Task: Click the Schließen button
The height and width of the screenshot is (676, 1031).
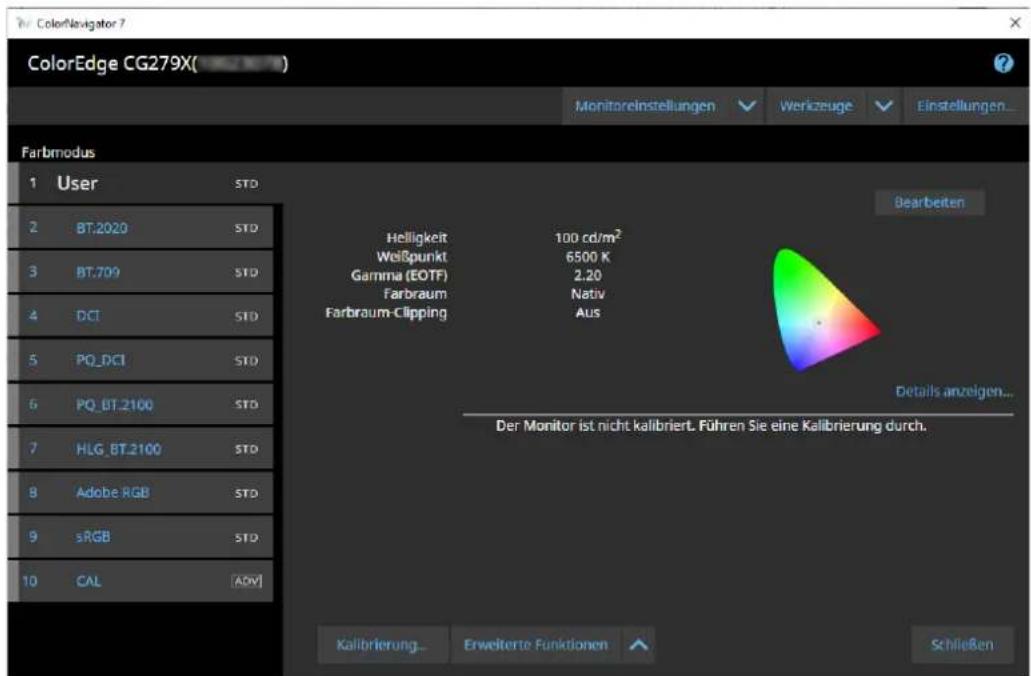Action: click(x=962, y=645)
